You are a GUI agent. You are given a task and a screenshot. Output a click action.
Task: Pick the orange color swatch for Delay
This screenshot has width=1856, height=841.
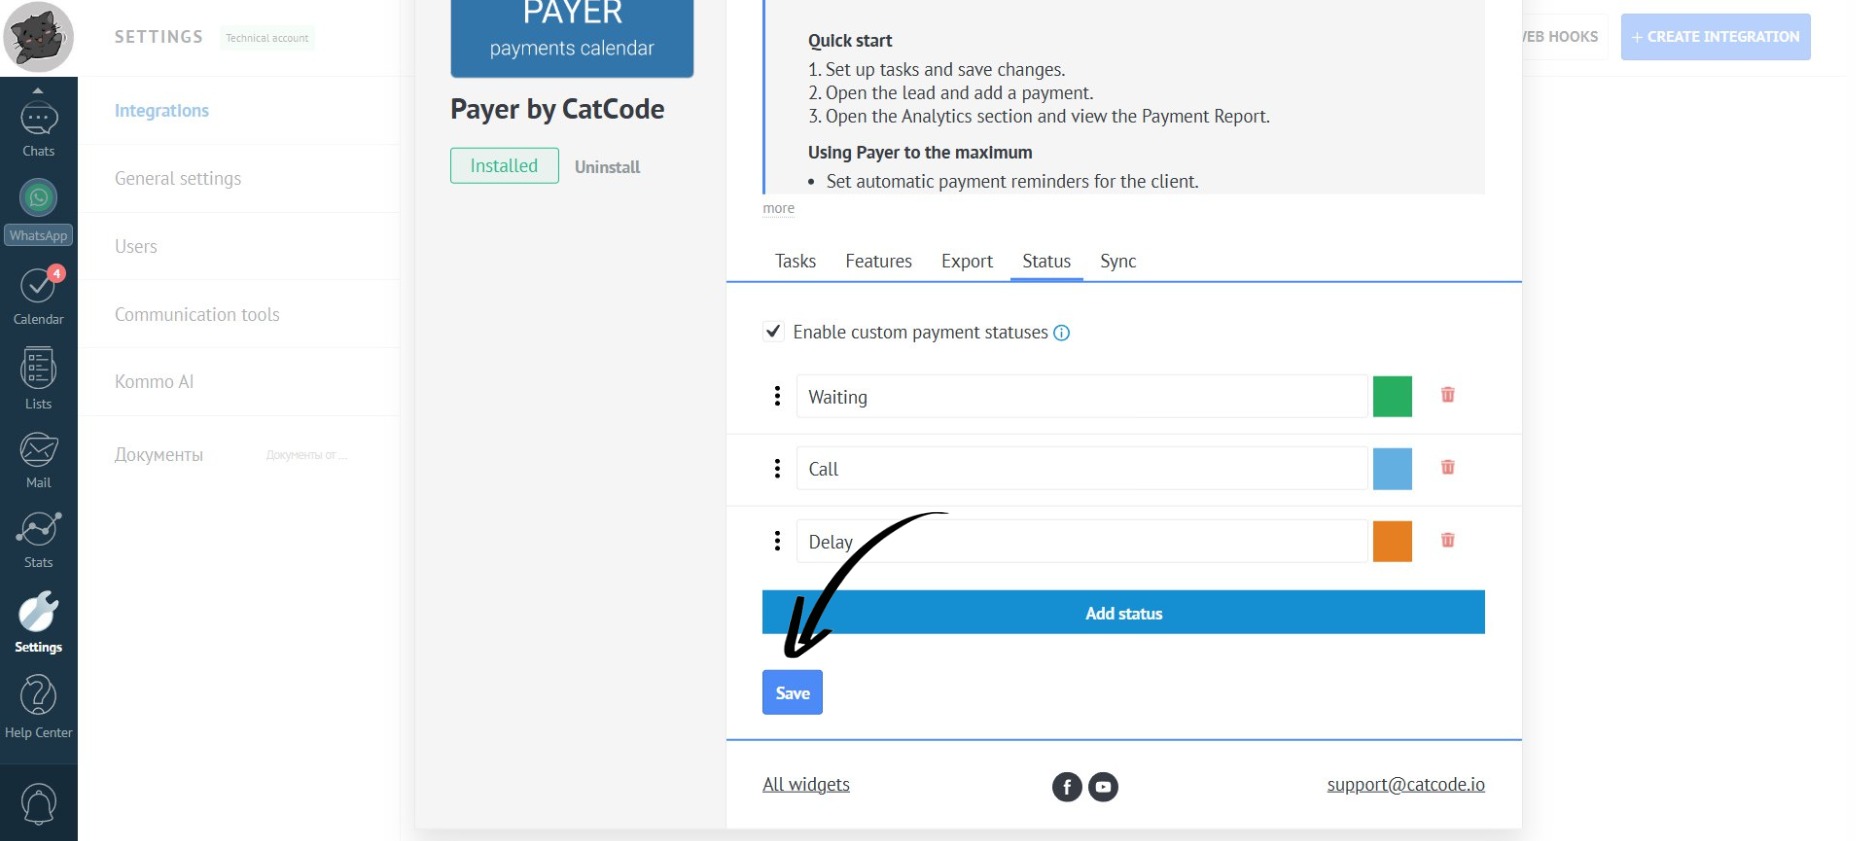click(x=1392, y=541)
